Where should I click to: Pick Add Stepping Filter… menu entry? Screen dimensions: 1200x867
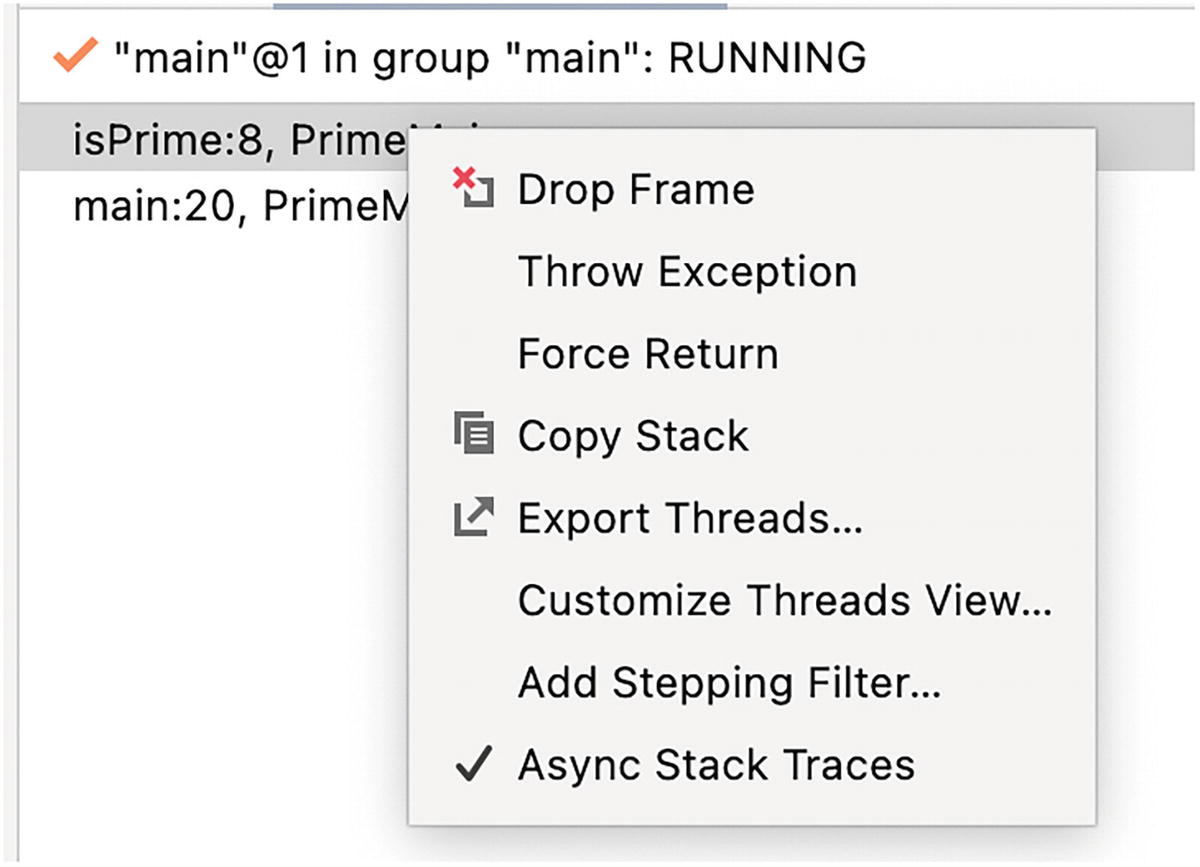(730, 682)
